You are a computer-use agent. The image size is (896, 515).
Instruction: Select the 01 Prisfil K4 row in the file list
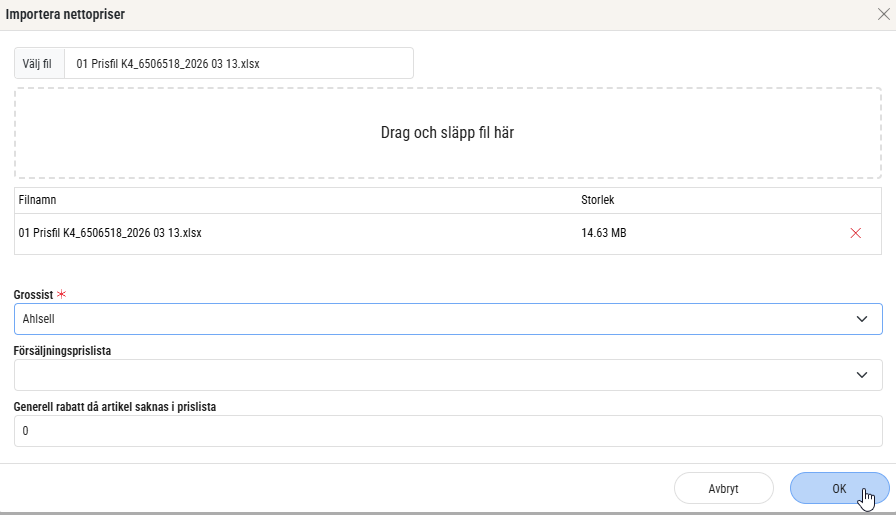[110, 233]
